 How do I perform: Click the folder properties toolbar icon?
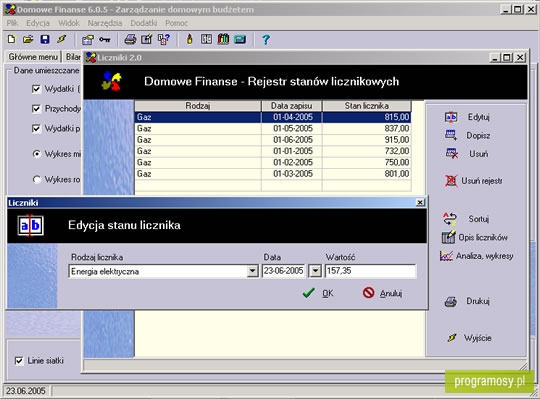click(88, 40)
